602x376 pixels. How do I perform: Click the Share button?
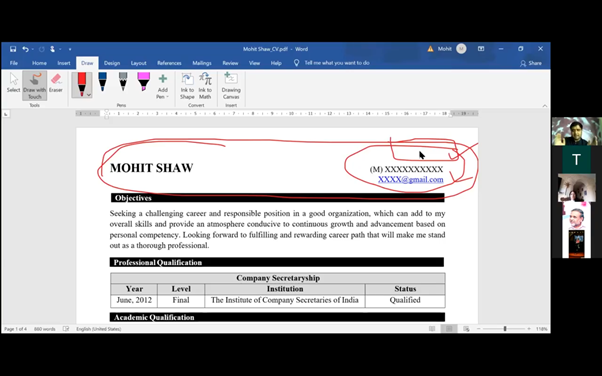tap(531, 63)
